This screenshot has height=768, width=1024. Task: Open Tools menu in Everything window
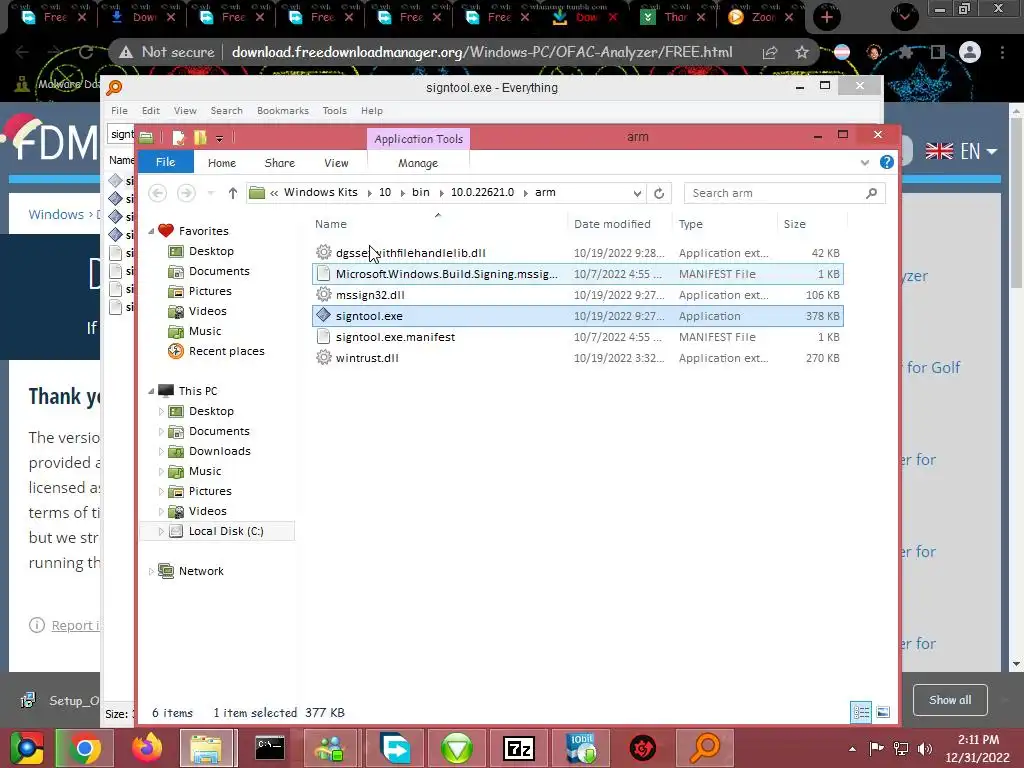pos(334,110)
